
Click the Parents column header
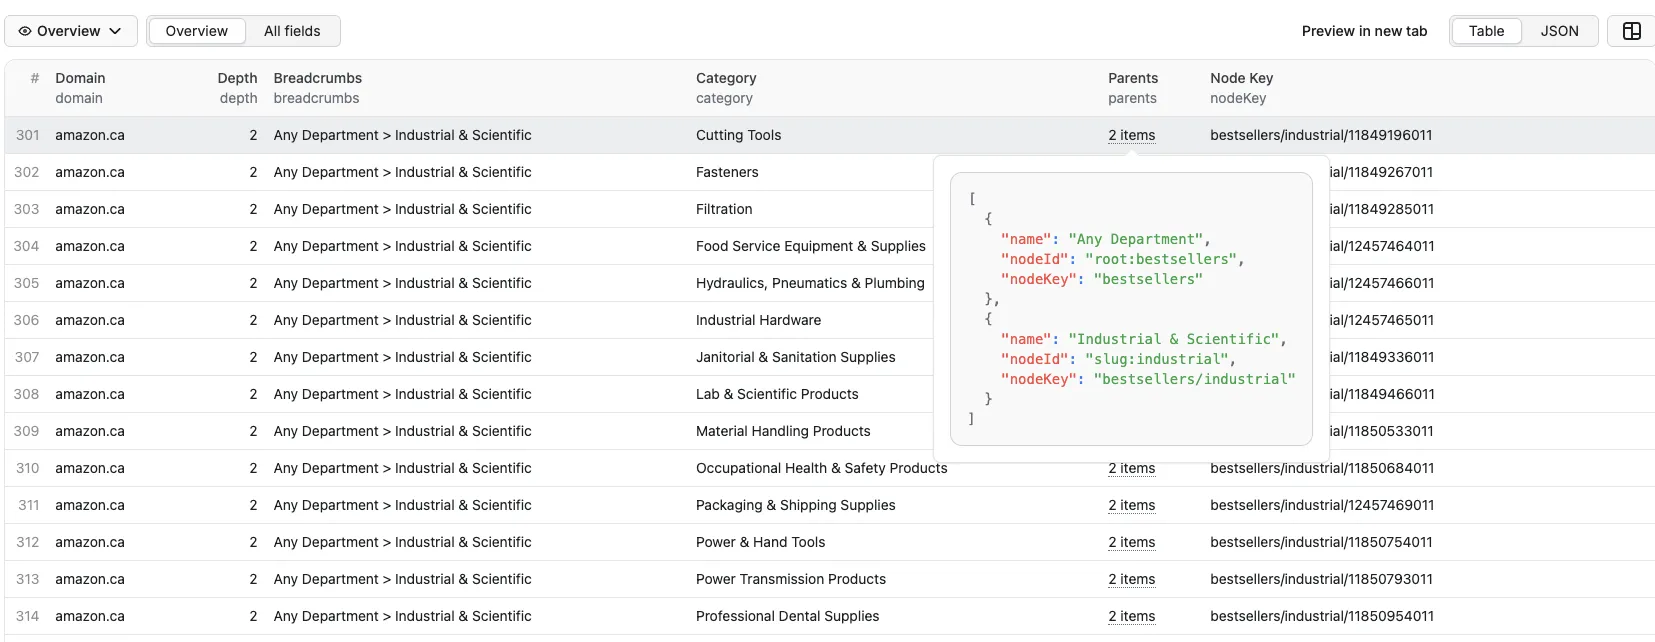pyautogui.click(x=1133, y=78)
